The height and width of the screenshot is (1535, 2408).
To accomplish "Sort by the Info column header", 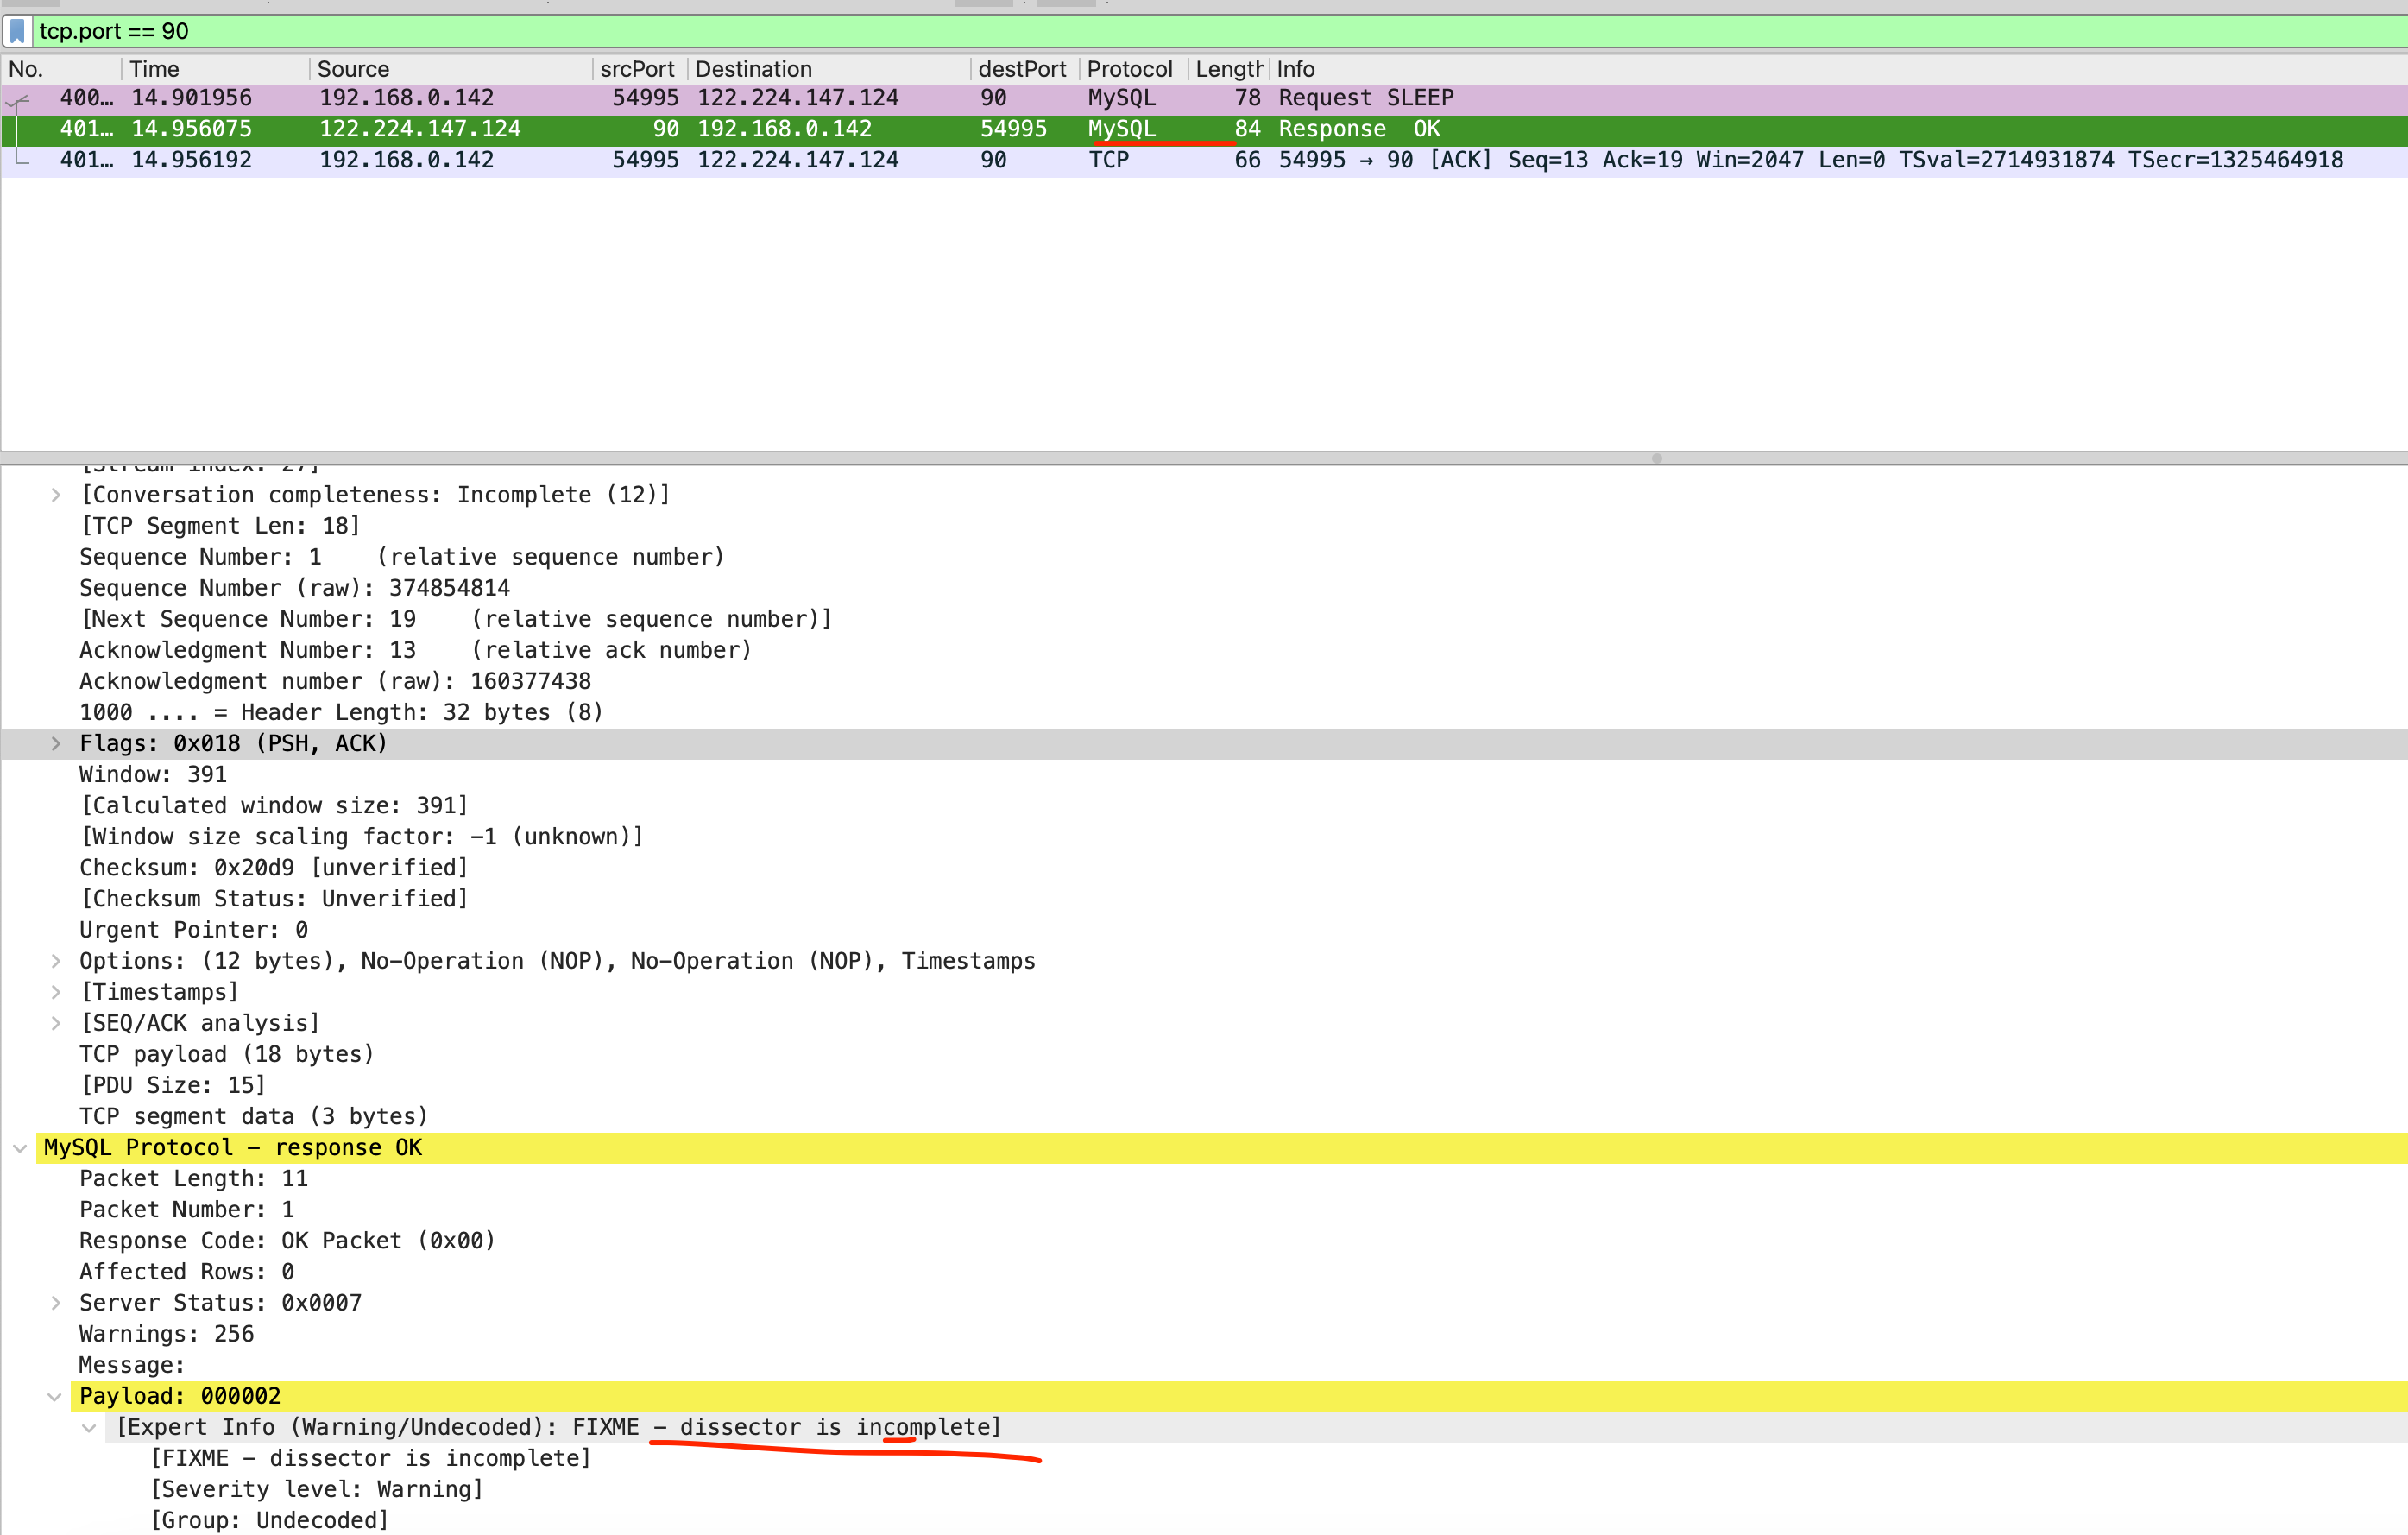I will click(x=1838, y=69).
